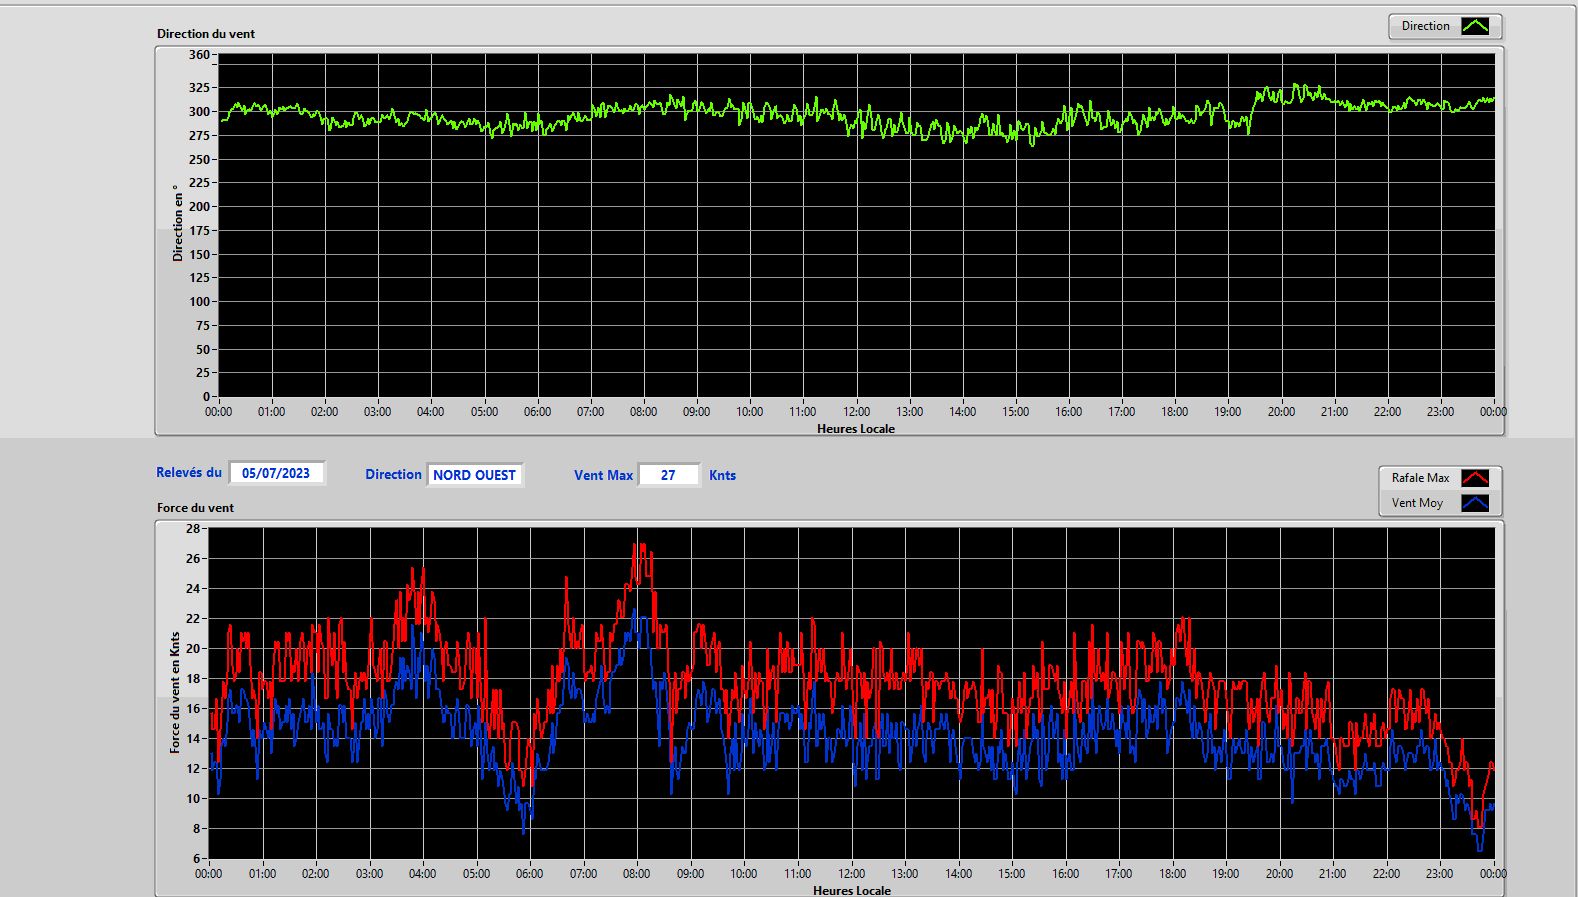Image resolution: width=1578 pixels, height=897 pixels.
Task: Click the 360 value on direction axis
Action: coord(199,55)
